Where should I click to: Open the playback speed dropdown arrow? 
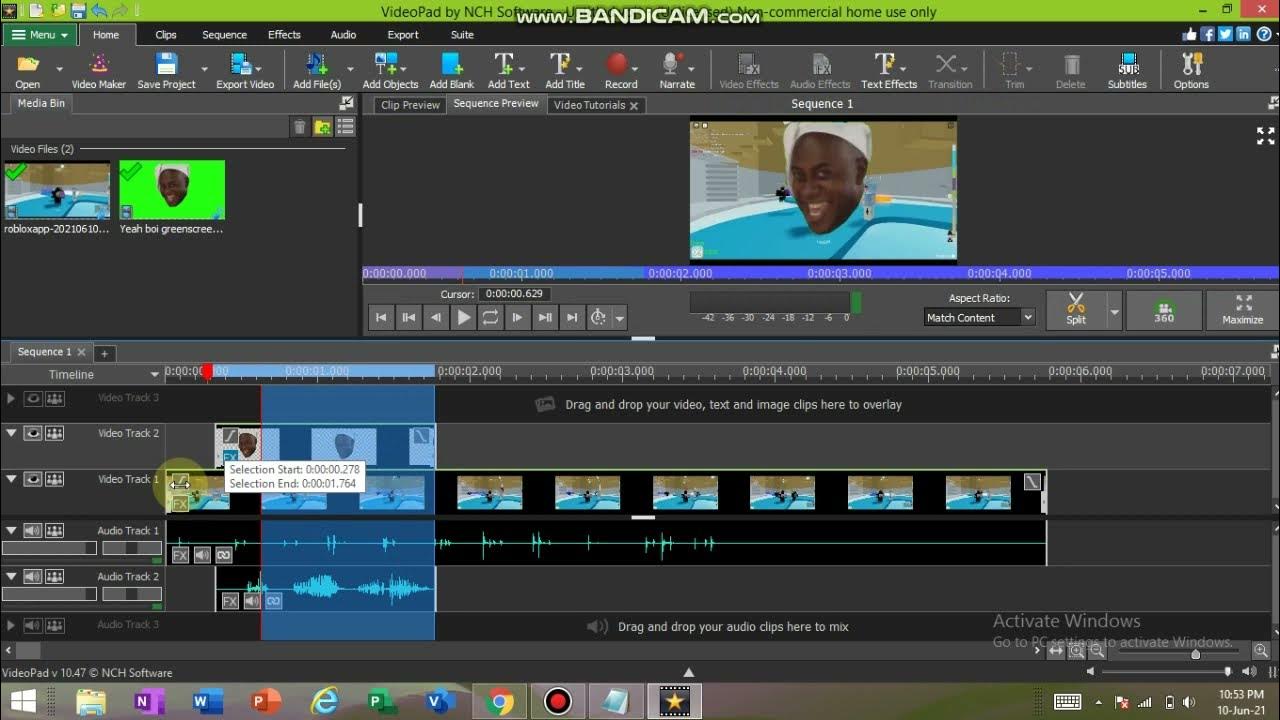click(620, 318)
